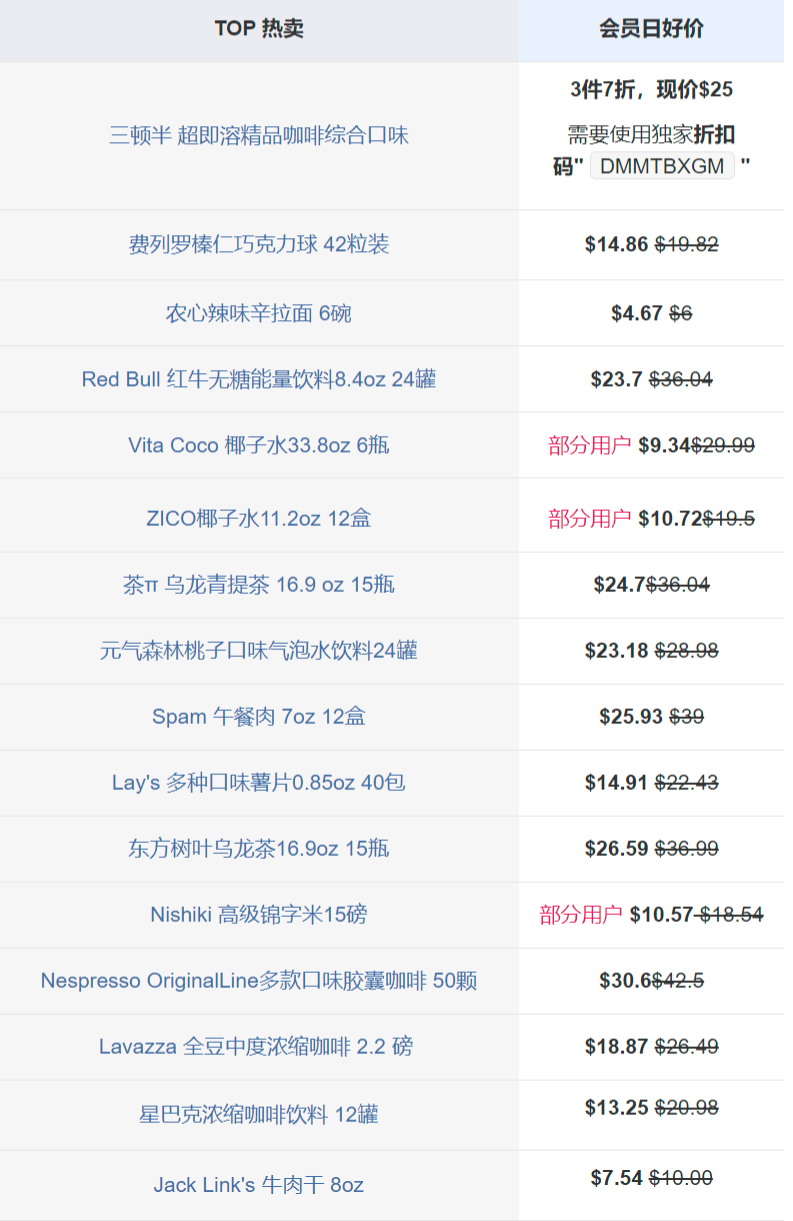Viewport: 793px width, 1221px height.
Task: Open 星巴克浓缩咖啡饮料 12罐 link
Action: pos(258,1114)
